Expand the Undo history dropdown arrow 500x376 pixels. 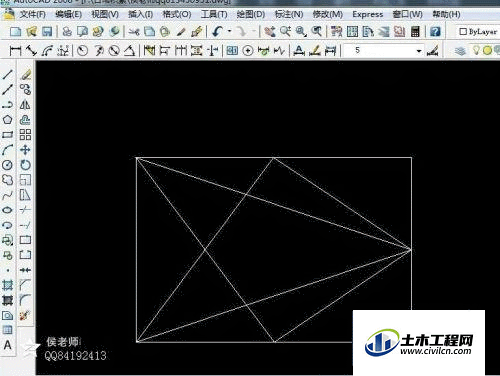[229, 32]
